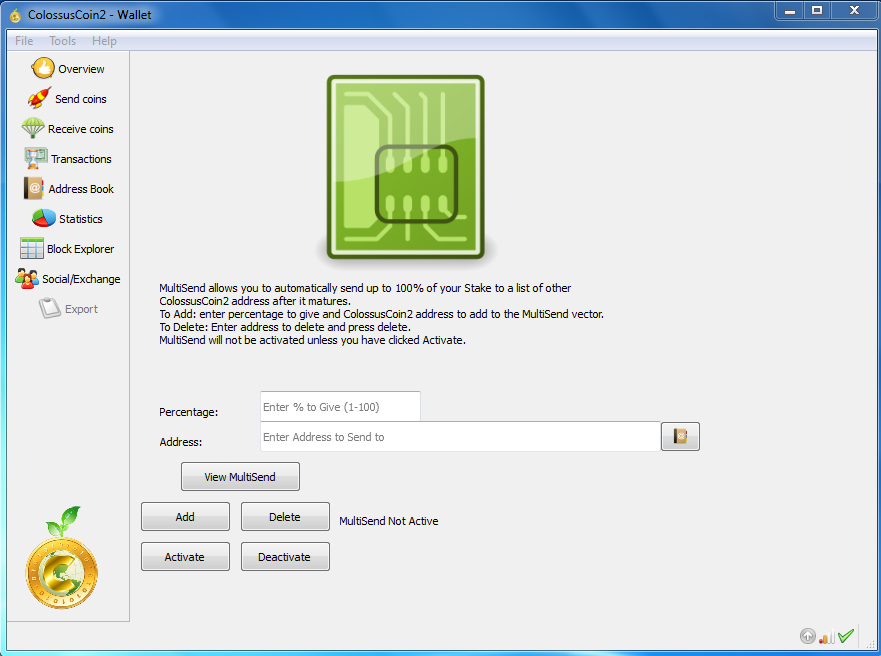Image resolution: width=881 pixels, height=656 pixels.
Task: Open the File menu
Action: pyautogui.click(x=23, y=40)
